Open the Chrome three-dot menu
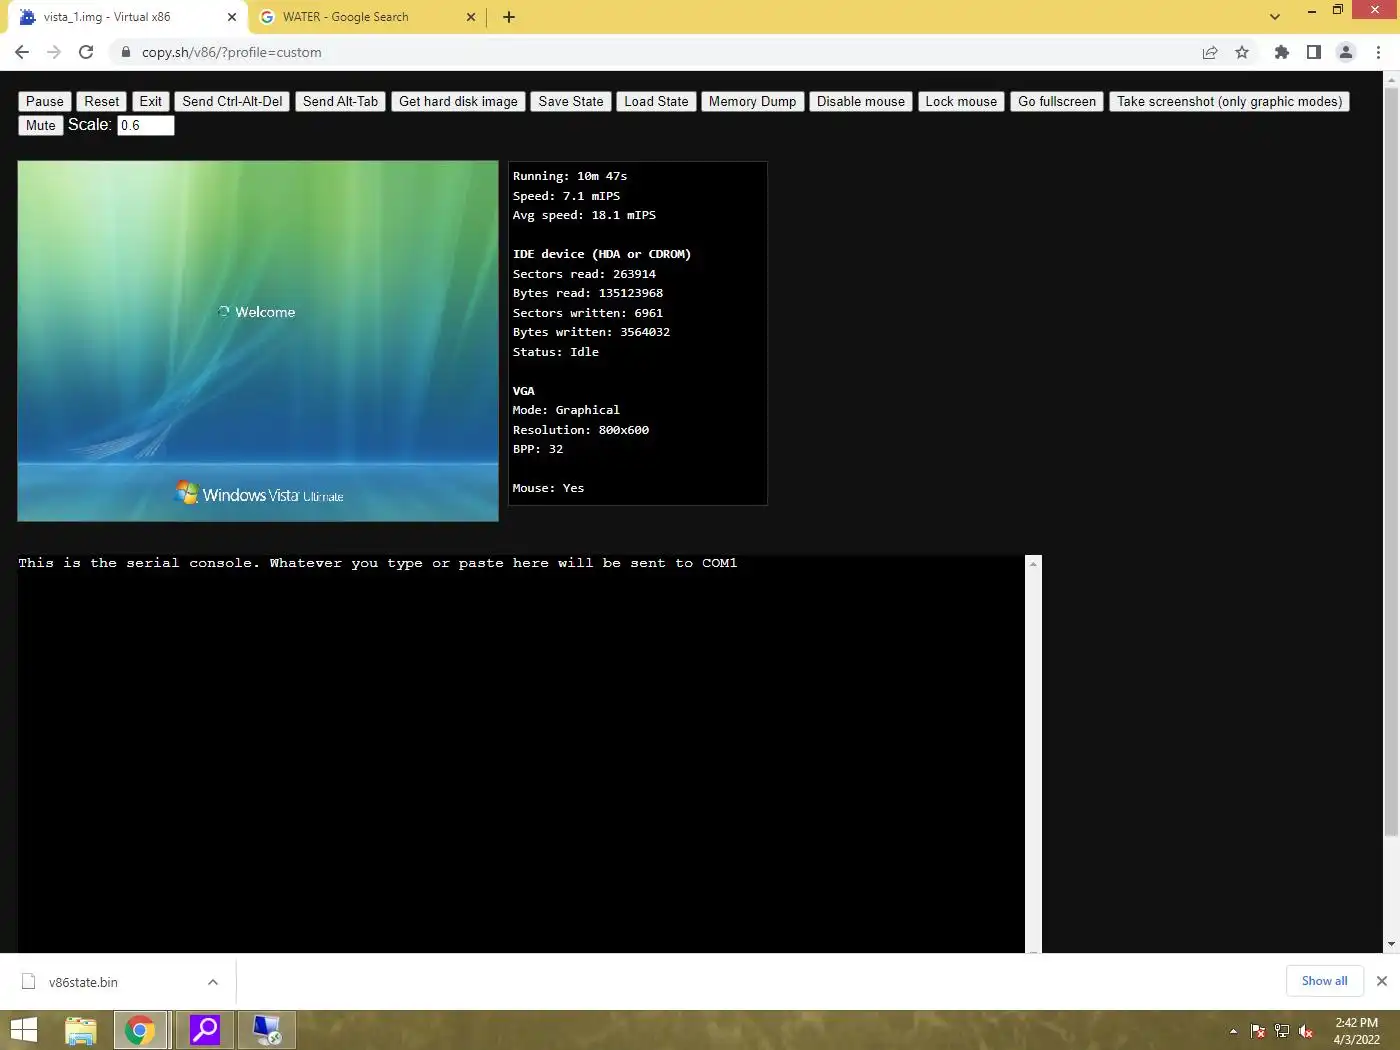 (1379, 52)
